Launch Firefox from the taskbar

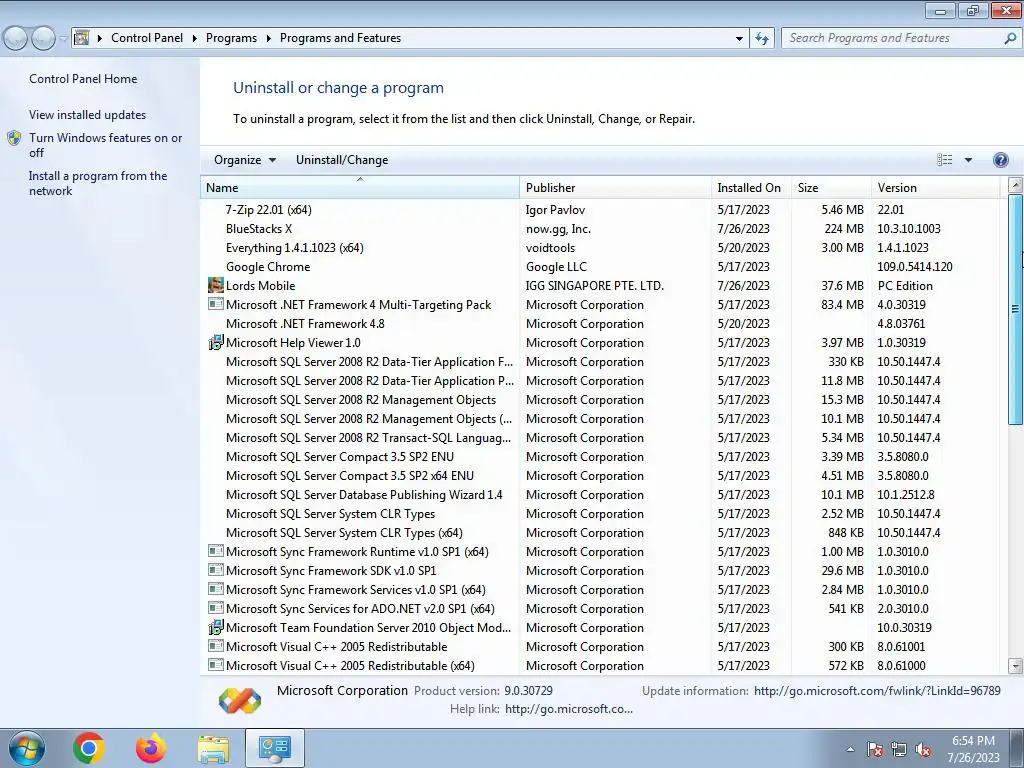151,748
